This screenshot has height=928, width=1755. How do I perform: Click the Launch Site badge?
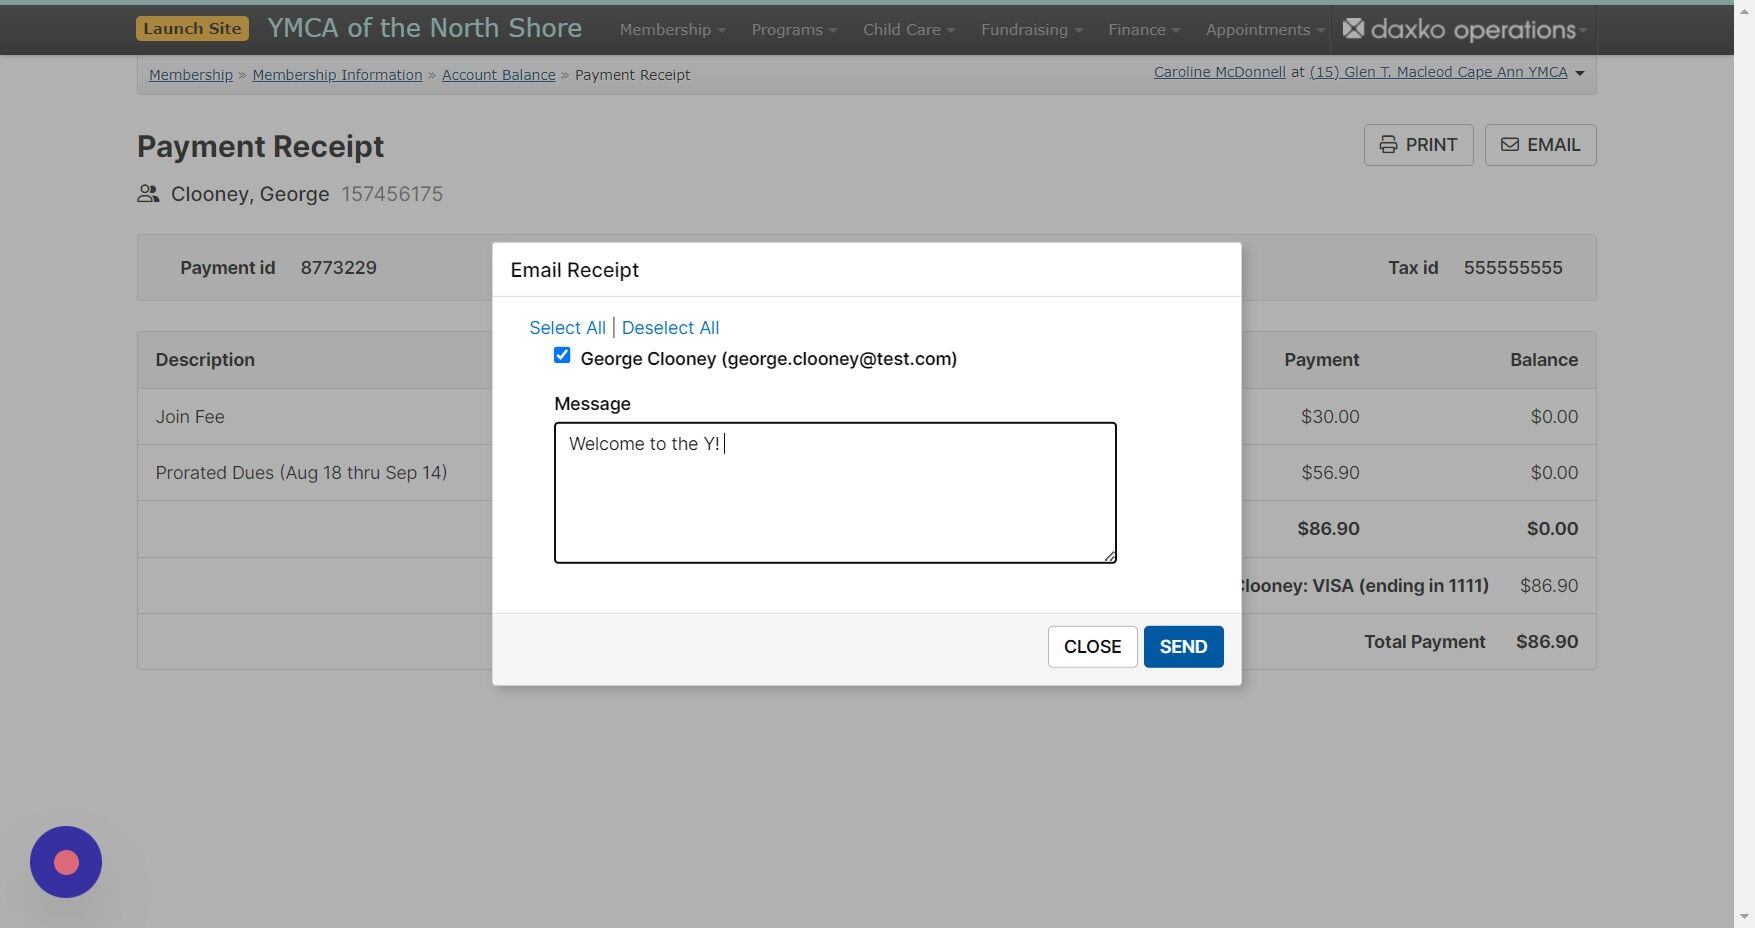[192, 28]
